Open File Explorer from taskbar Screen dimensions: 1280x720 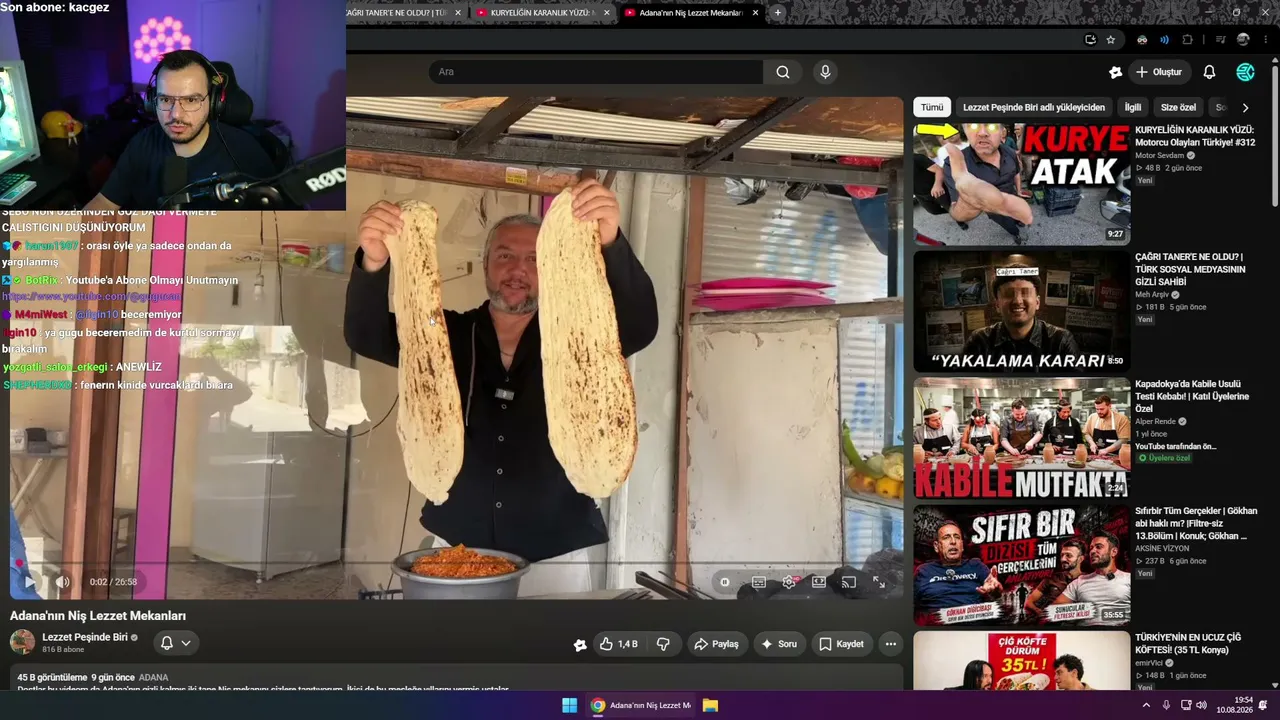pos(710,705)
